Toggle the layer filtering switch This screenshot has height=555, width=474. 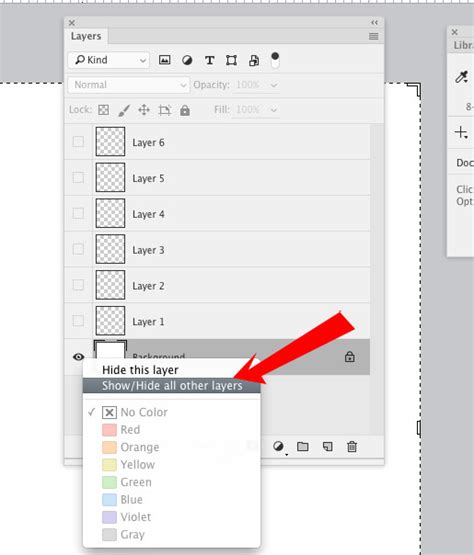(275, 60)
